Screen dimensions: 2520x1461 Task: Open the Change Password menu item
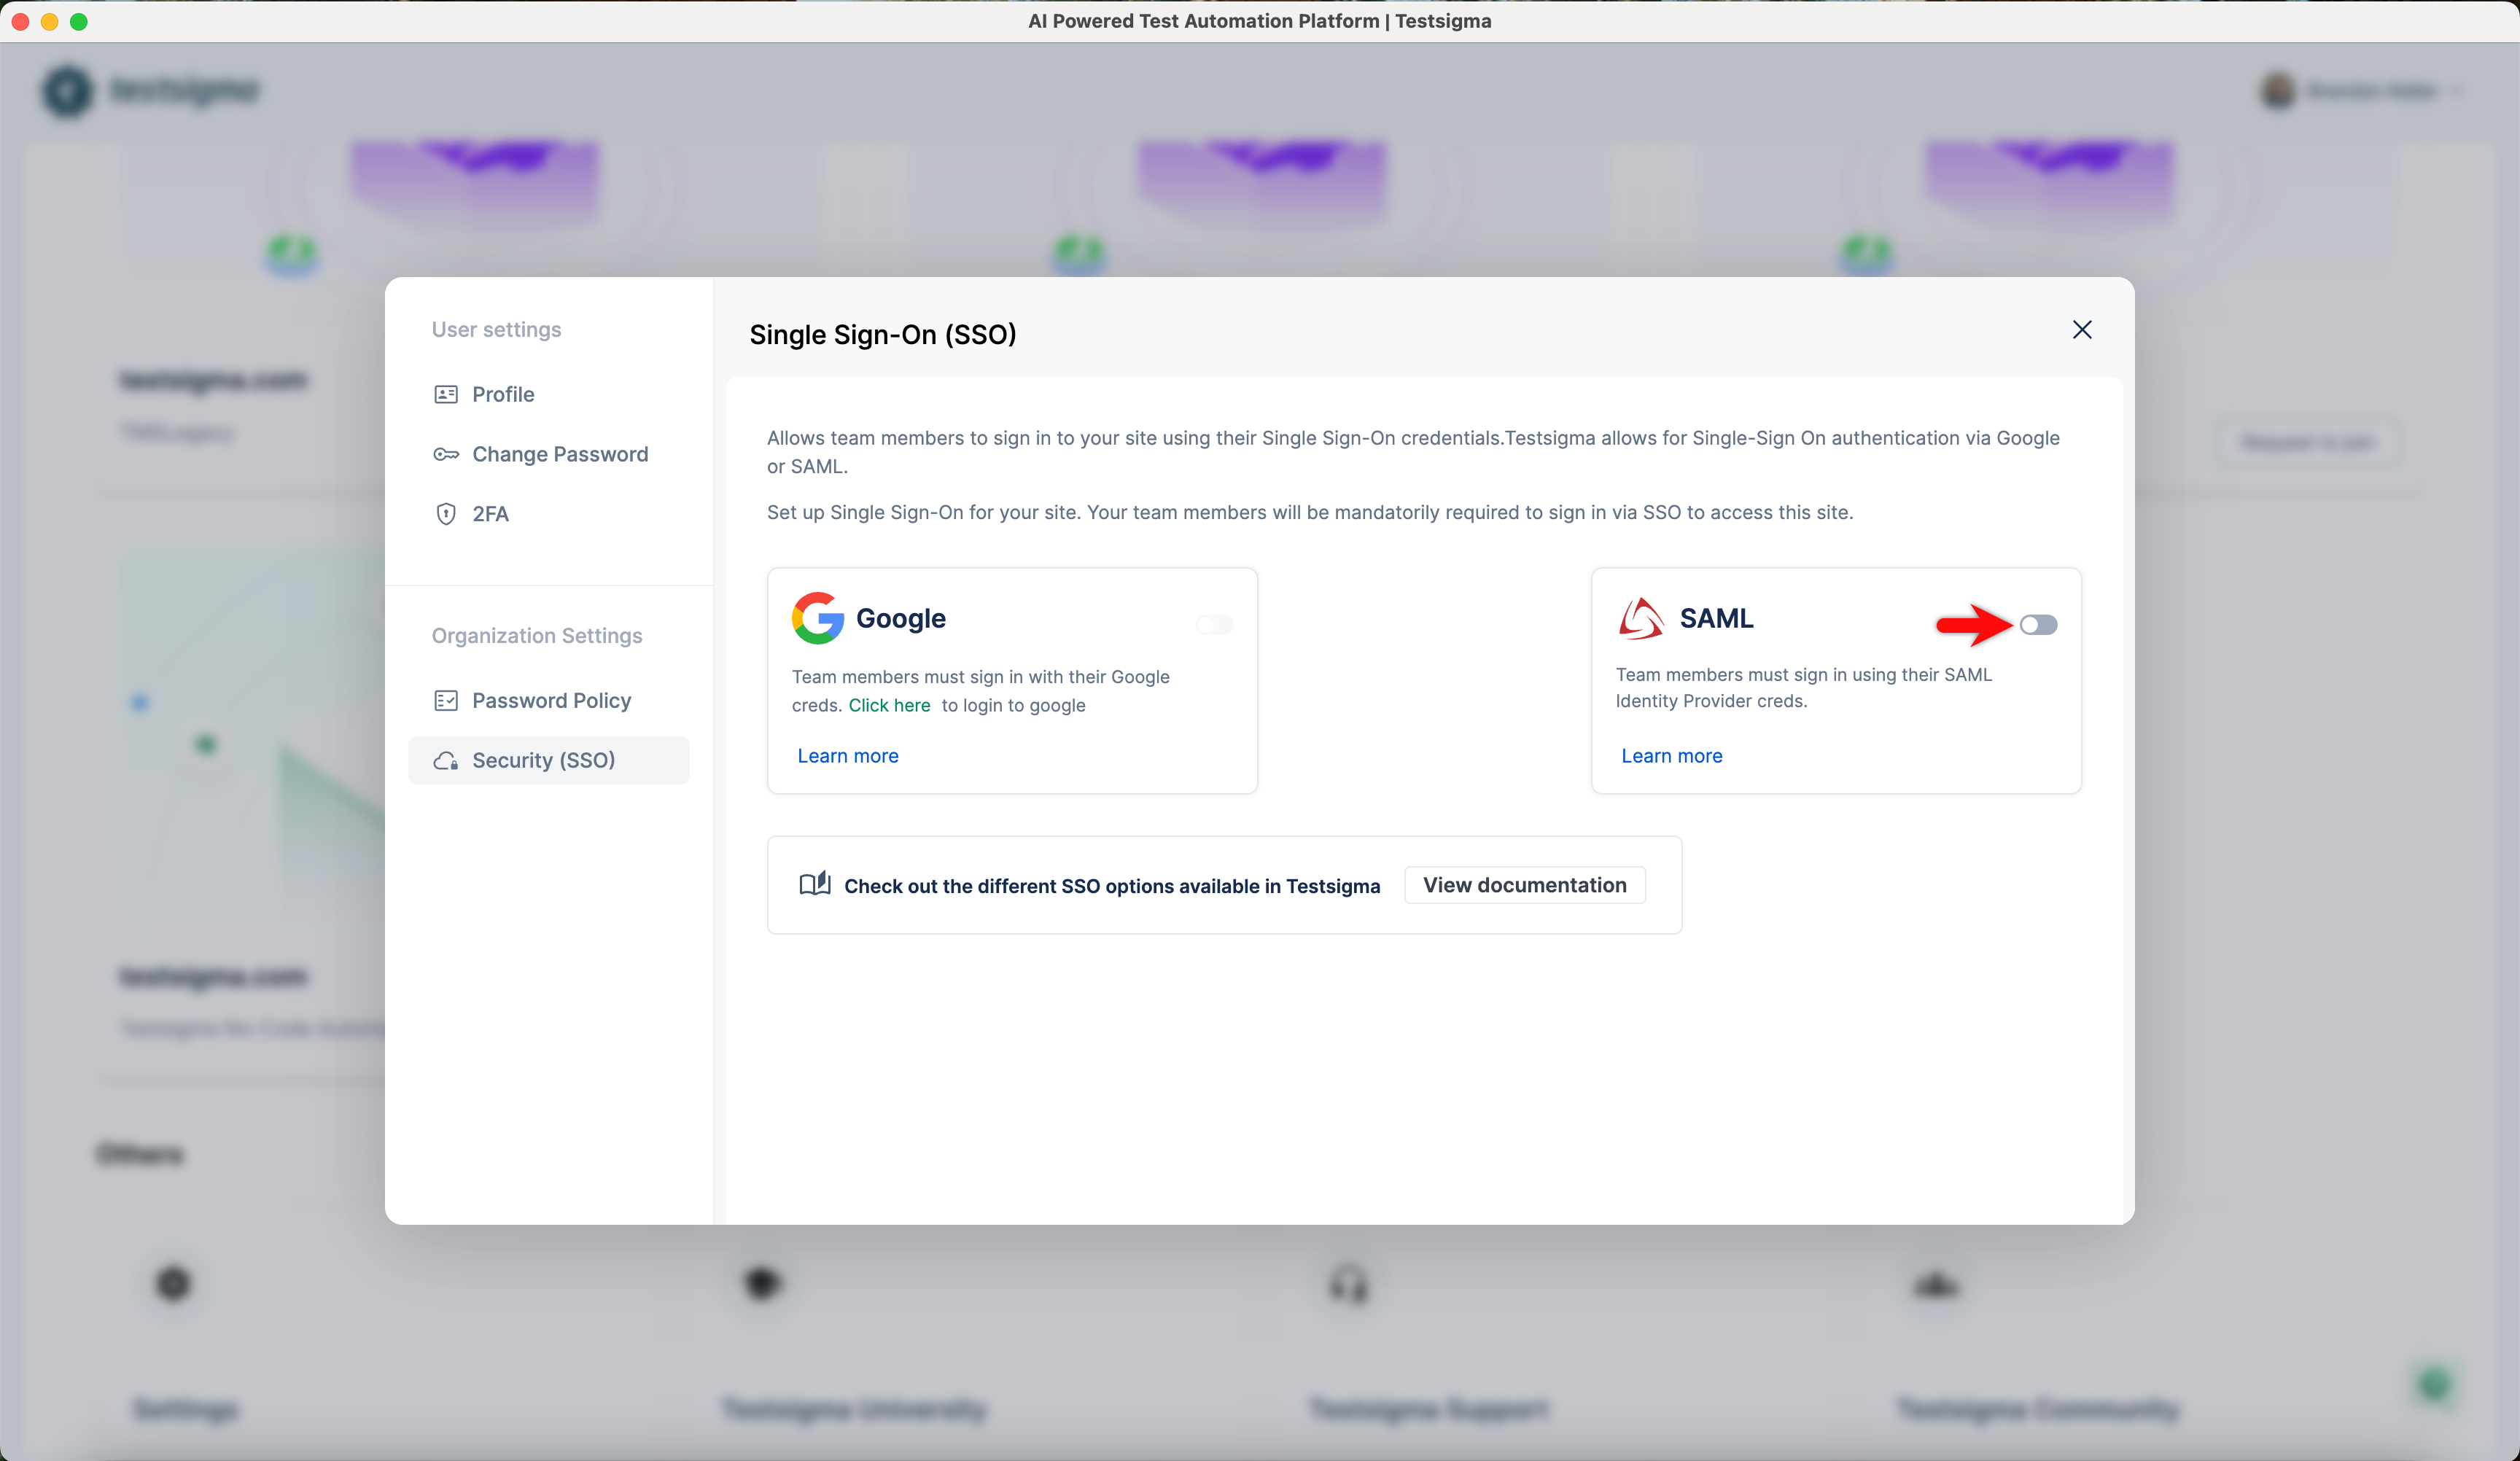[x=560, y=454]
